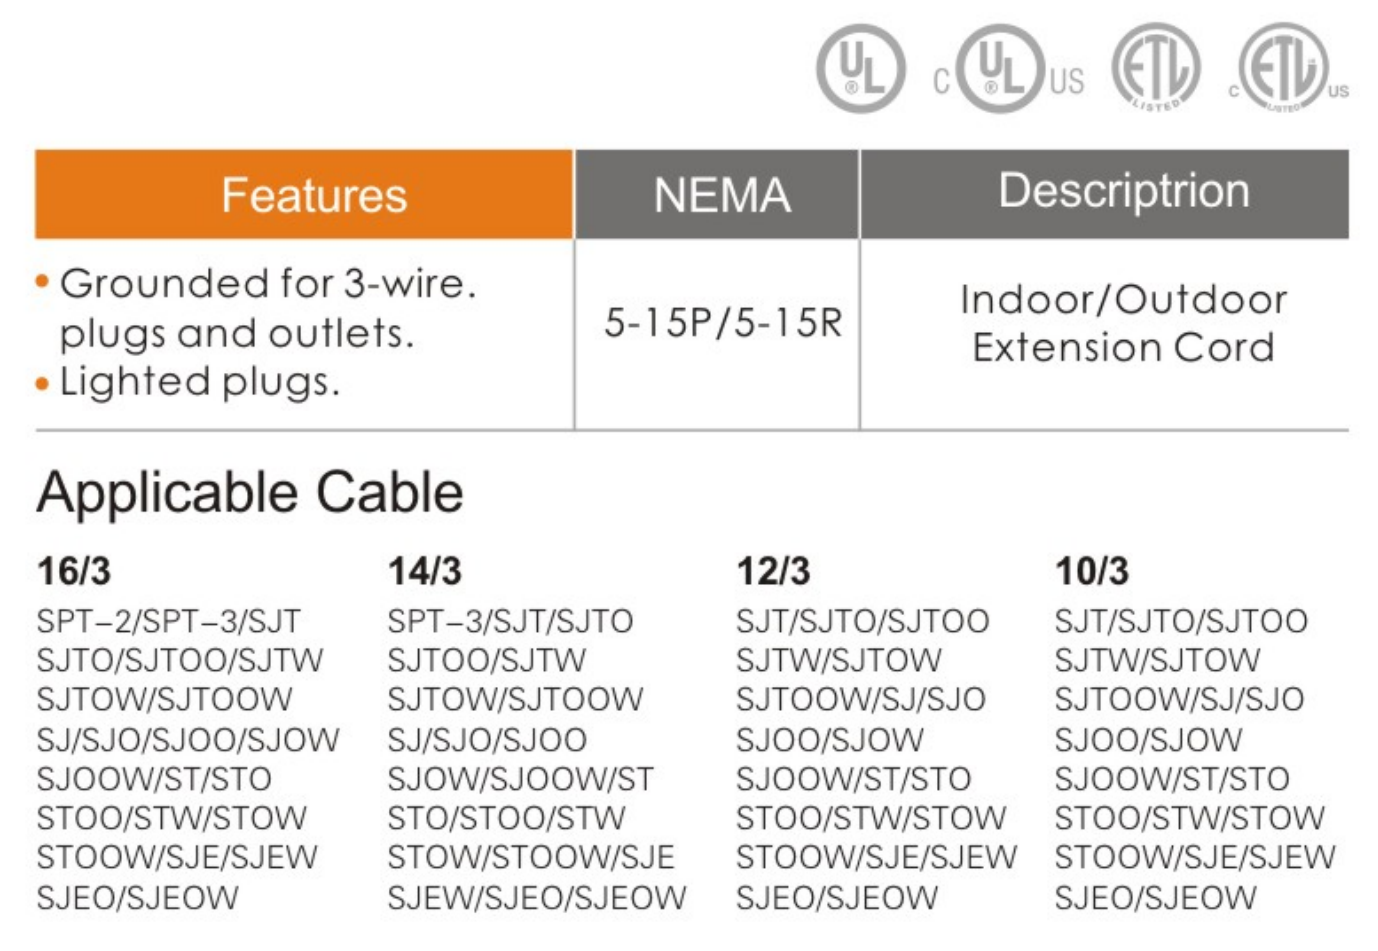
Task: Click the 14/3 gauge heading
Action: pos(425,571)
